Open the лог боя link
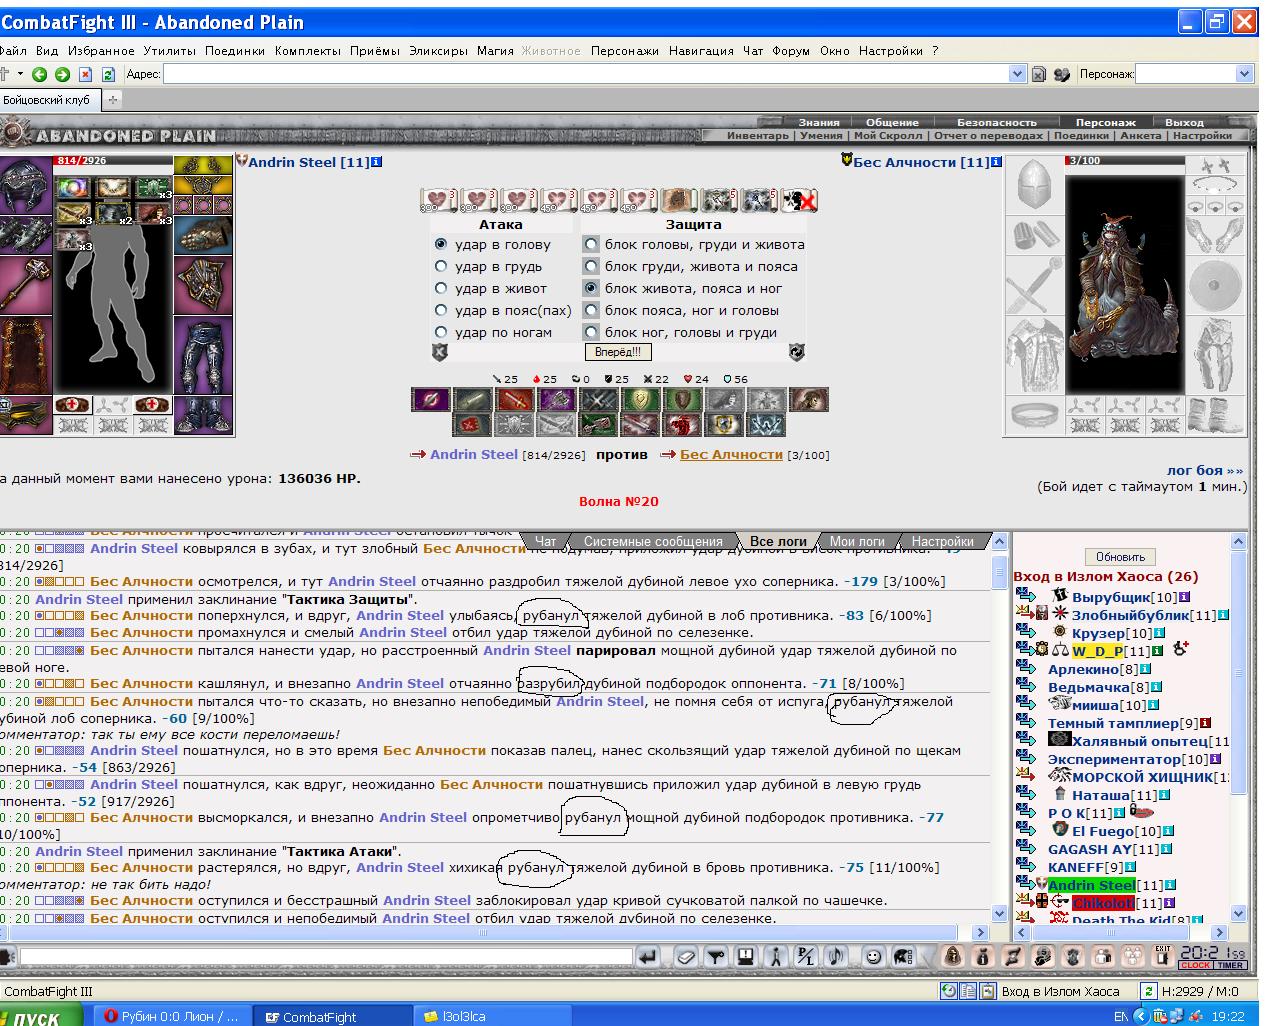The width and height of the screenshot is (1280, 1026). pyautogui.click(x=1205, y=470)
